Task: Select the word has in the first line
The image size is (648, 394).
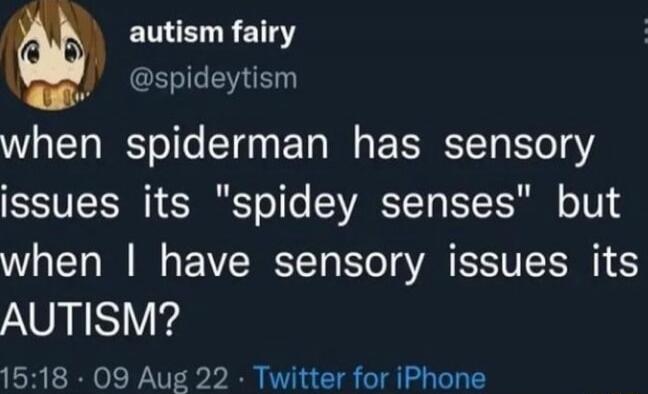Action: coord(386,145)
